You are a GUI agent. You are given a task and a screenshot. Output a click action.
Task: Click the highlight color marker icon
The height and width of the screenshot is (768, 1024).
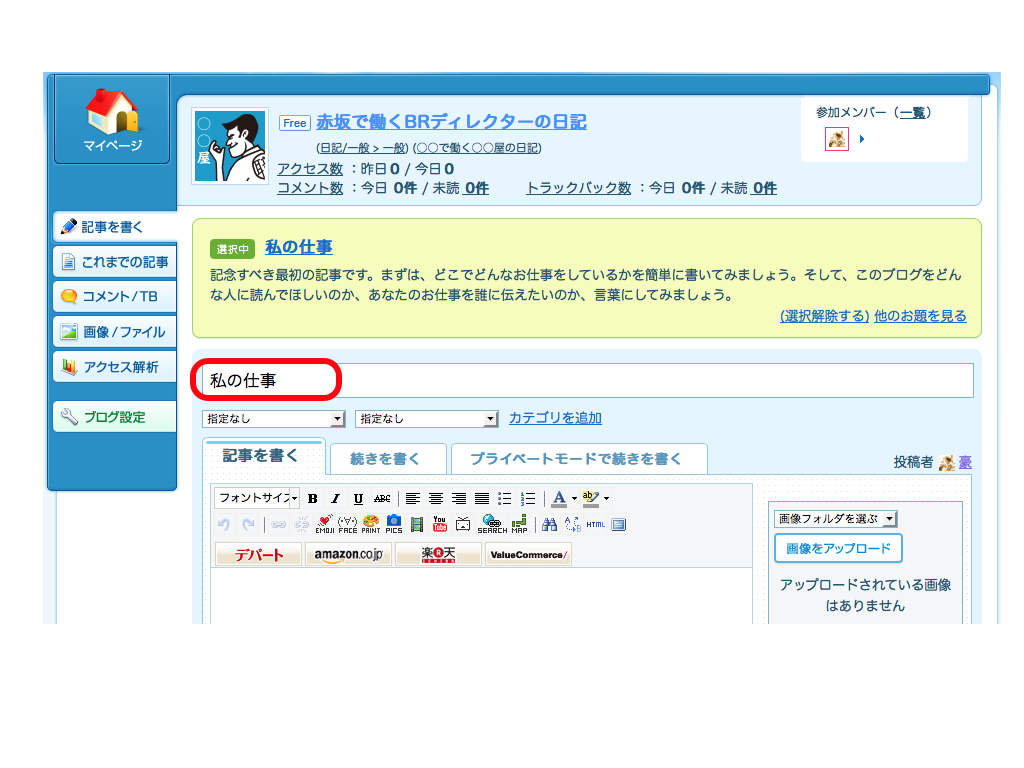590,498
